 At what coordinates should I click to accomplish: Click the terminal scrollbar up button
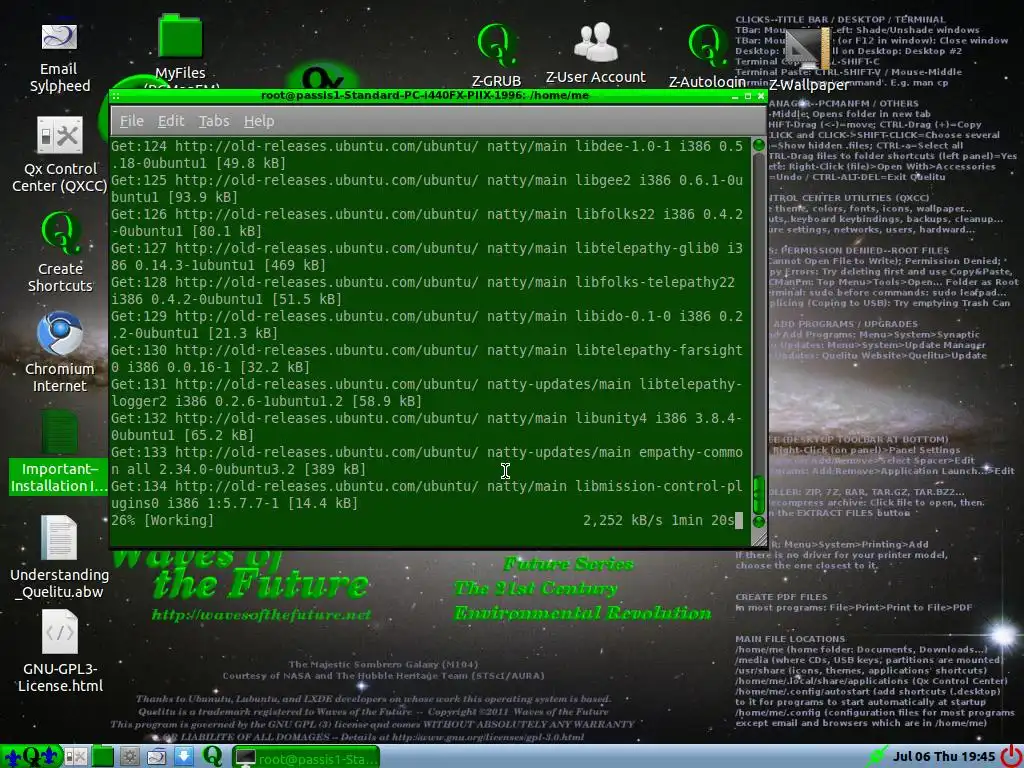759,145
